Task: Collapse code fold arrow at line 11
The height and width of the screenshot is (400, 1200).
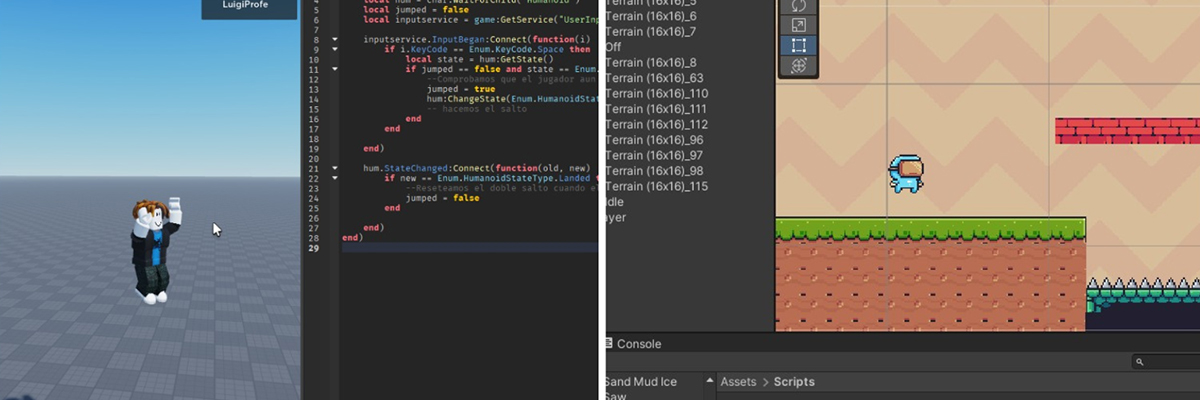Action: (335, 69)
